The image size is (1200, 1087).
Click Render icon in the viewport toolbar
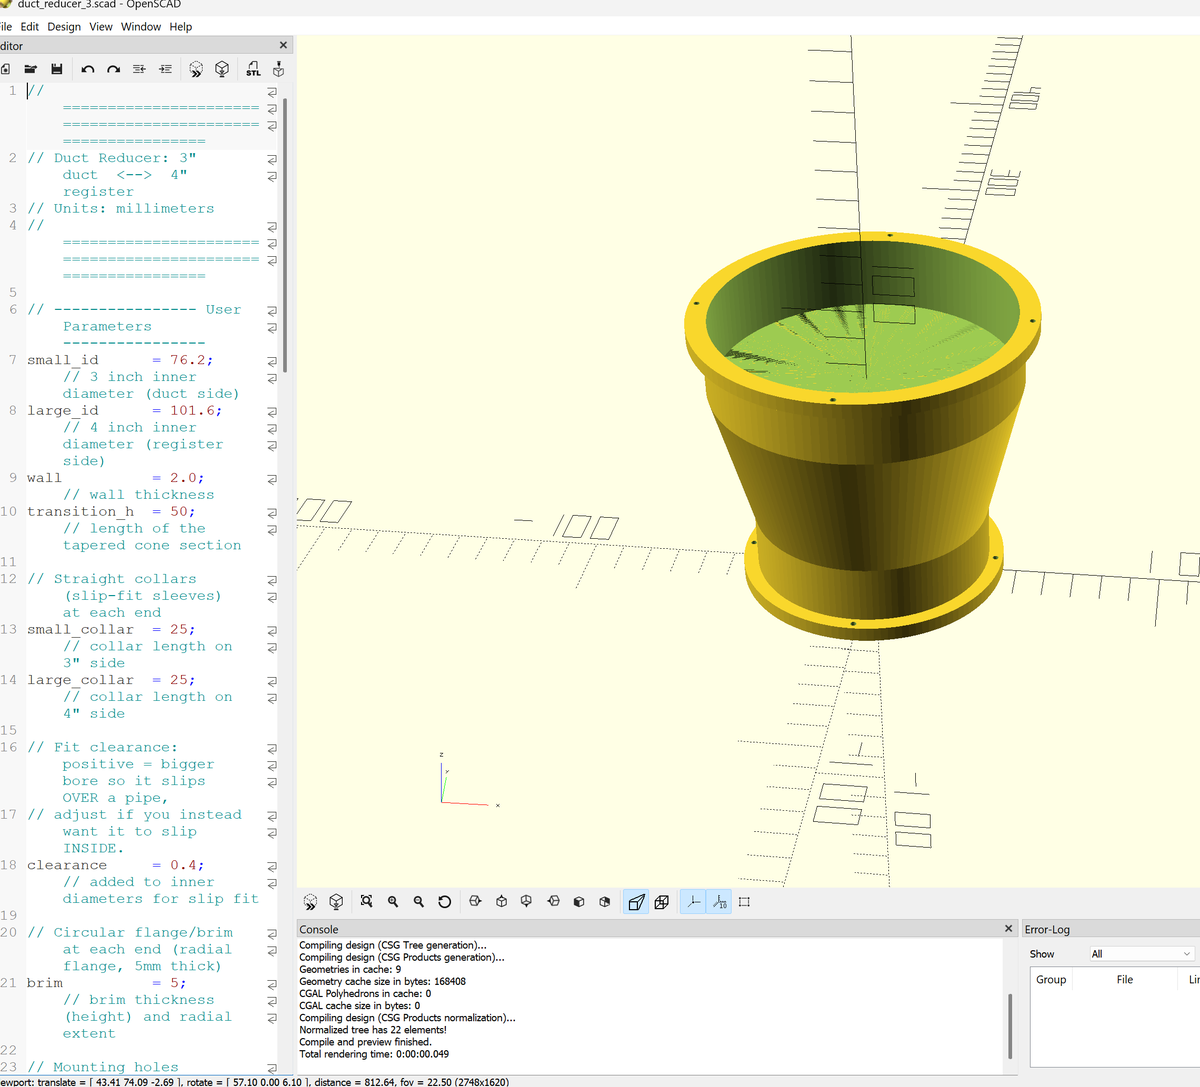point(336,902)
